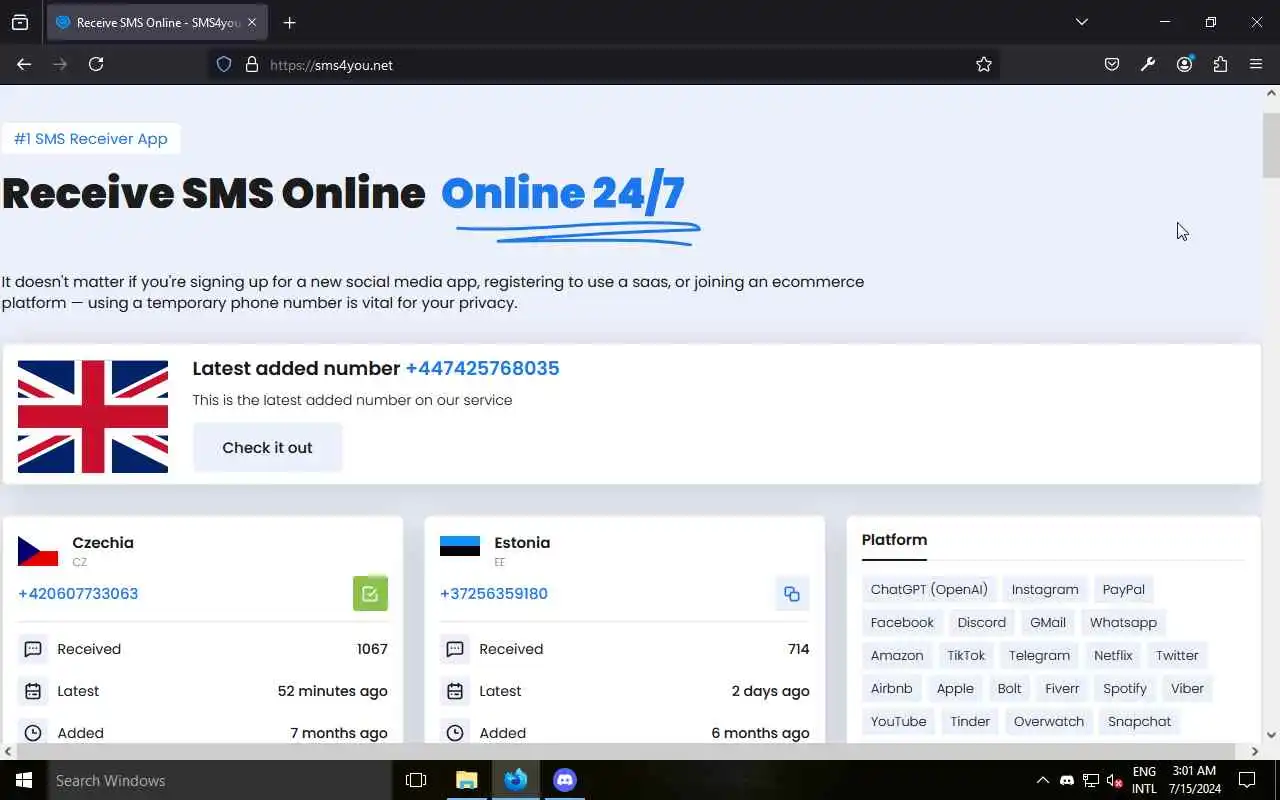Select the YouTube platform tag

click(x=898, y=721)
